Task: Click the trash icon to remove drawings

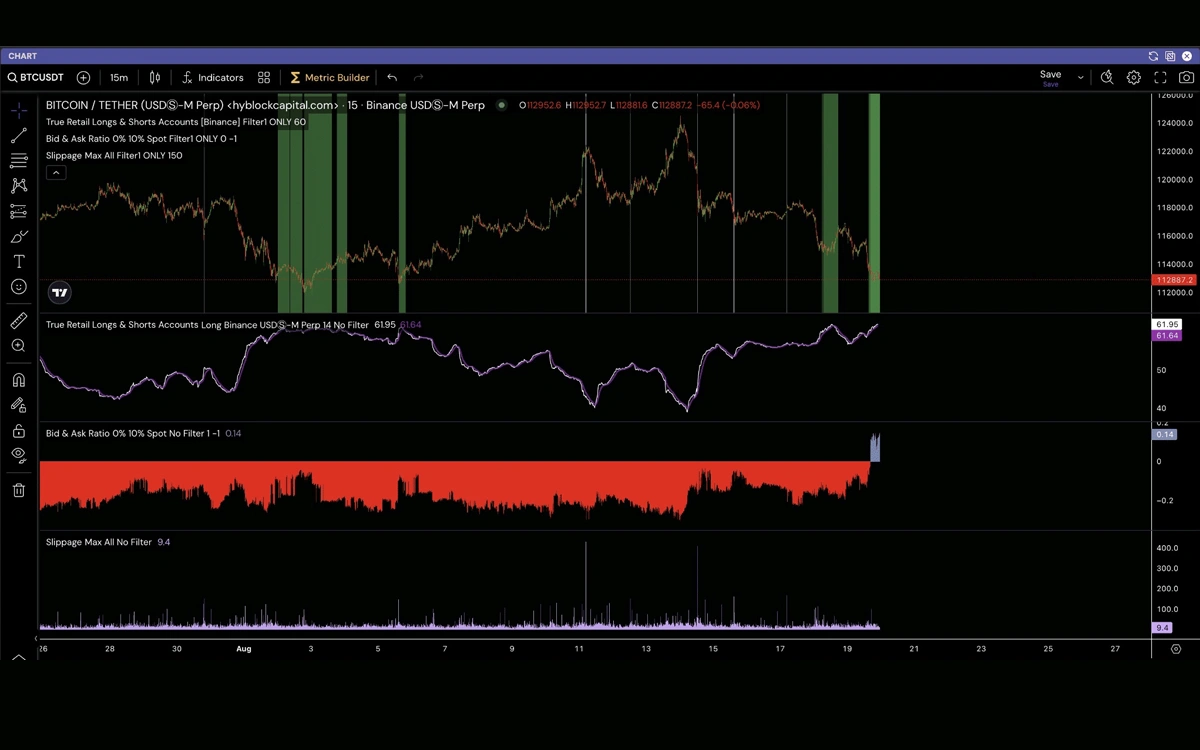Action: (19, 490)
